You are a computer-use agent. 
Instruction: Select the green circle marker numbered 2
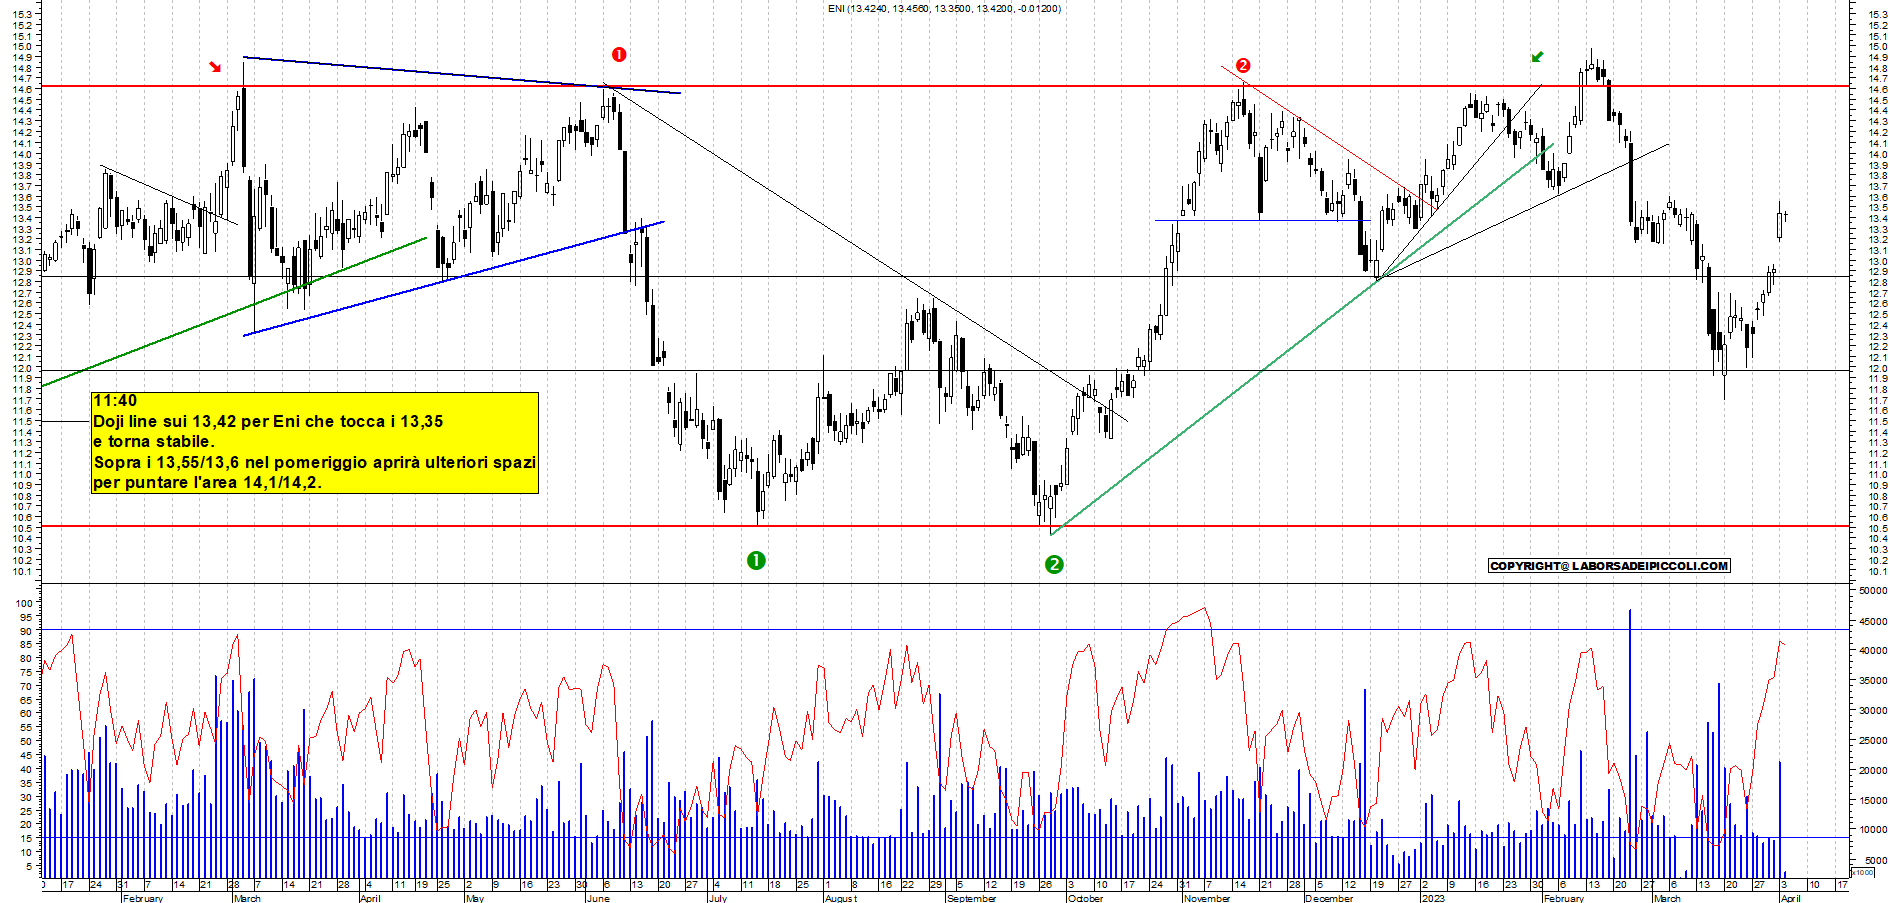coord(1054,565)
